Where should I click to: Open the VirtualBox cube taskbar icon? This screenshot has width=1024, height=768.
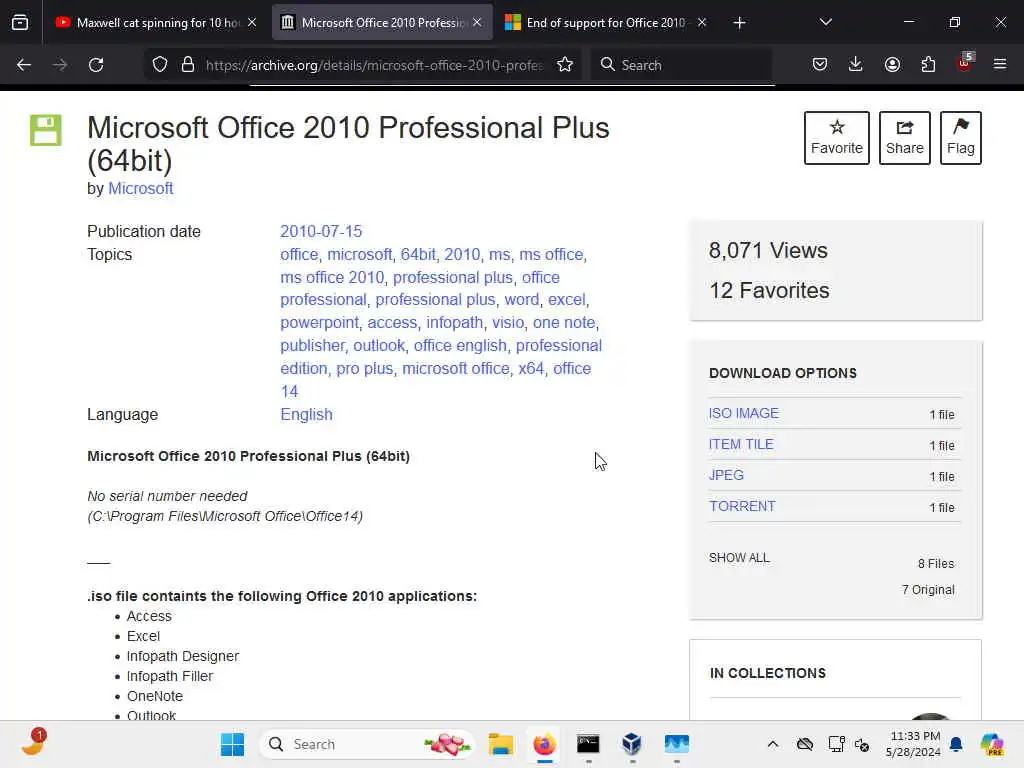632,744
